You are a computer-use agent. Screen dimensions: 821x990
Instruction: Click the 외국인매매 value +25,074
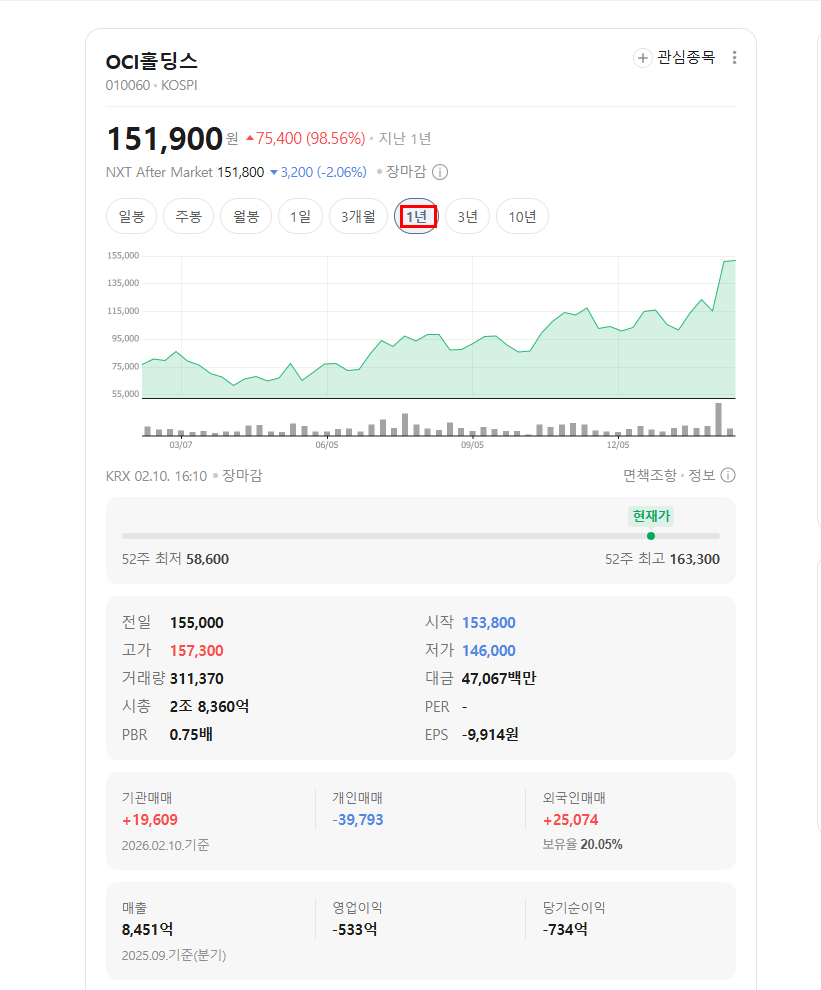[570, 820]
